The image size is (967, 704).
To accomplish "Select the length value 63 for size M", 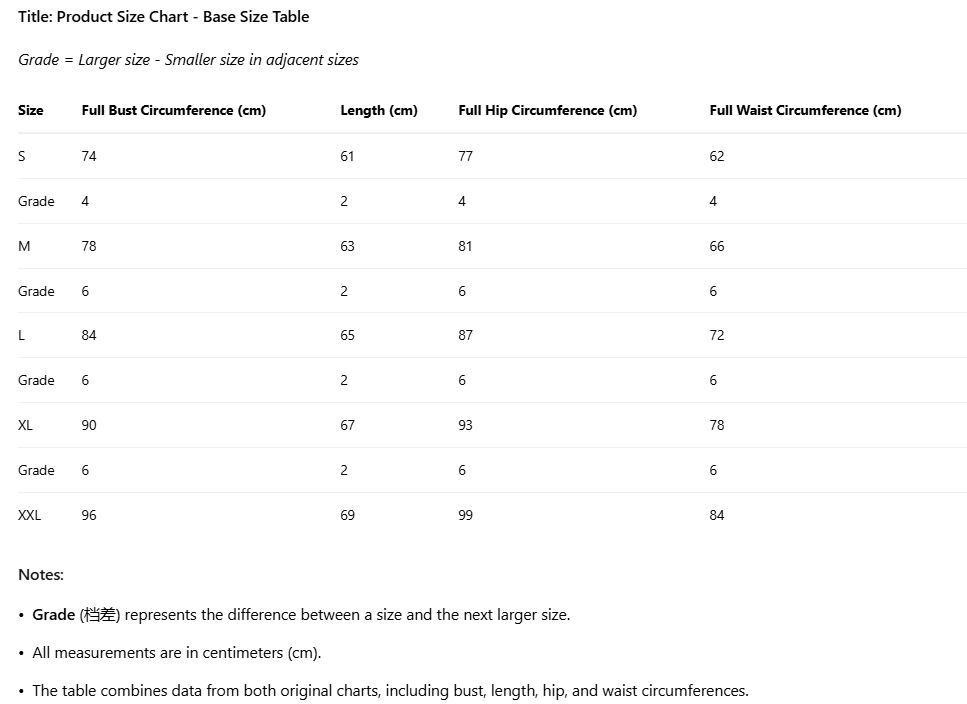I will 347,246.
